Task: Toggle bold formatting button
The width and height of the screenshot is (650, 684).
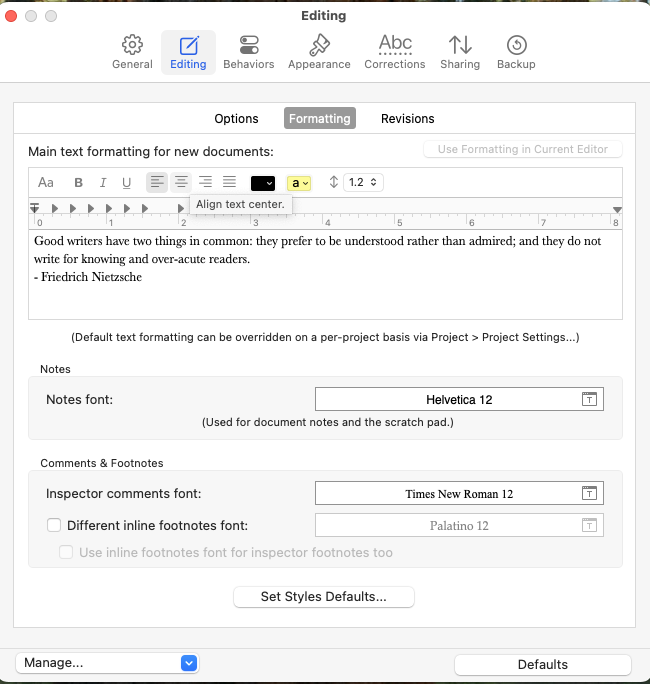Action: click(x=79, y=182)
